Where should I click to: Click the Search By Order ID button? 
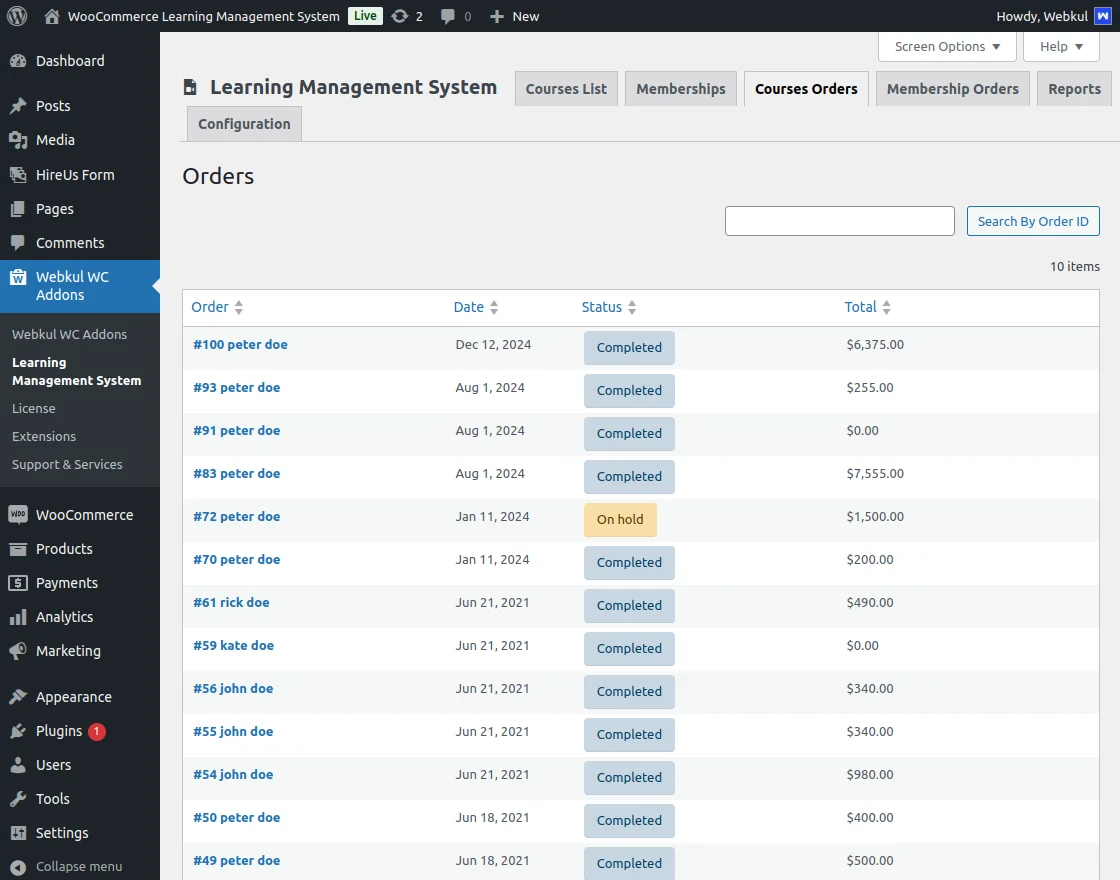1033,221
